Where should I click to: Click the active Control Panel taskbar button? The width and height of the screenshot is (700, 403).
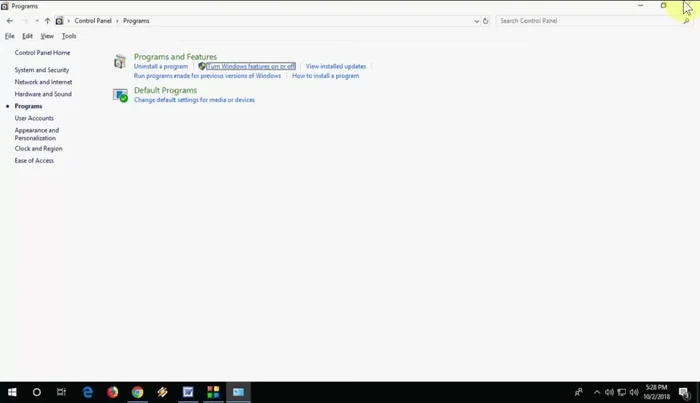click(238, 392)
